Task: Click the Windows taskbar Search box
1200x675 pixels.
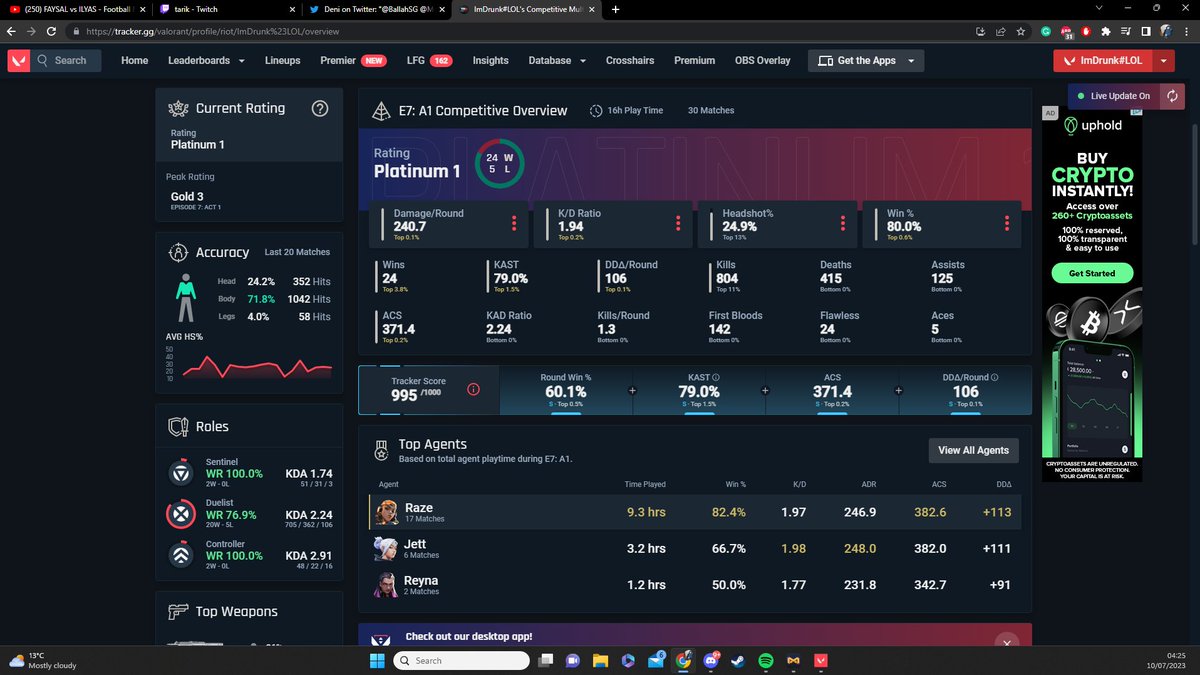Action: pyautogui.click(x=462, y=661)
